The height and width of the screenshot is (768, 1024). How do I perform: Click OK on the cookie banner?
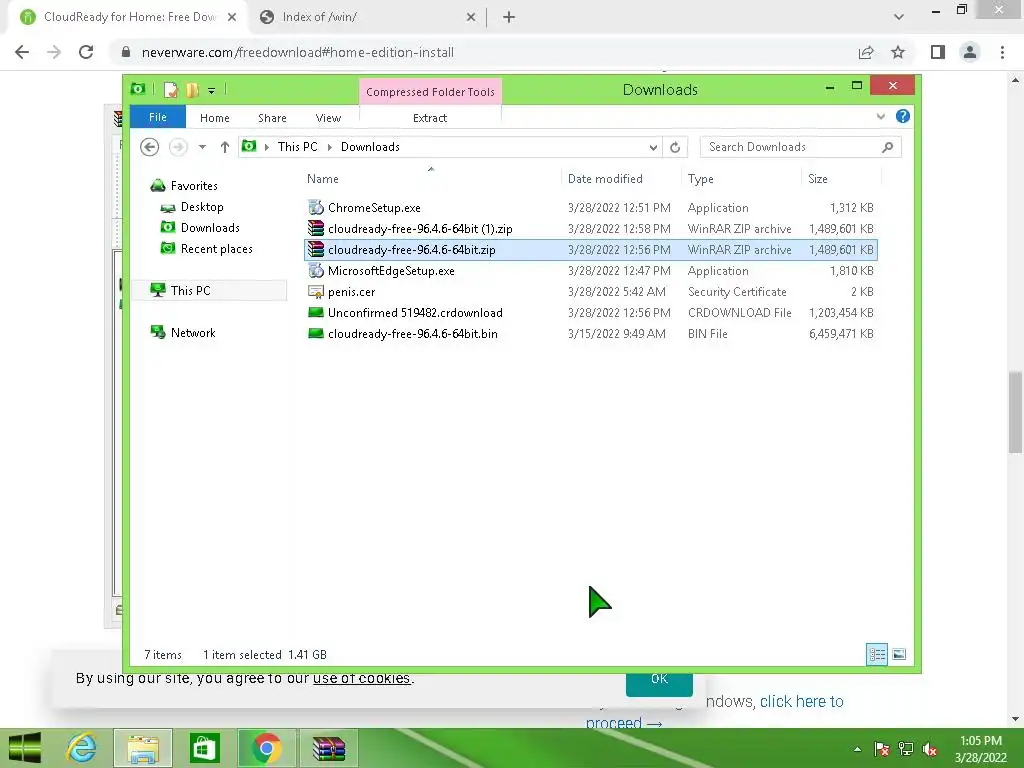tap(660, 680)
